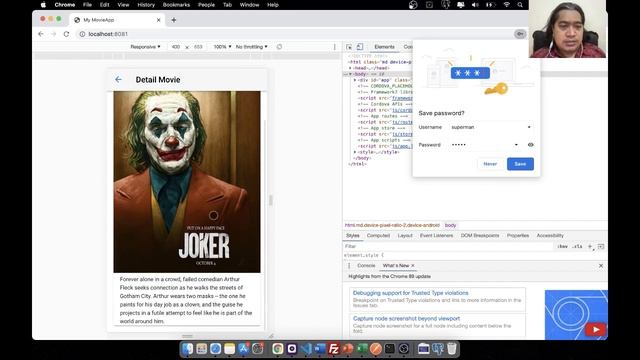Image resolution: width=640 pixels, height=360 pixels.
Task: Open the Bookmarks menu
Action: coord(176,5)
